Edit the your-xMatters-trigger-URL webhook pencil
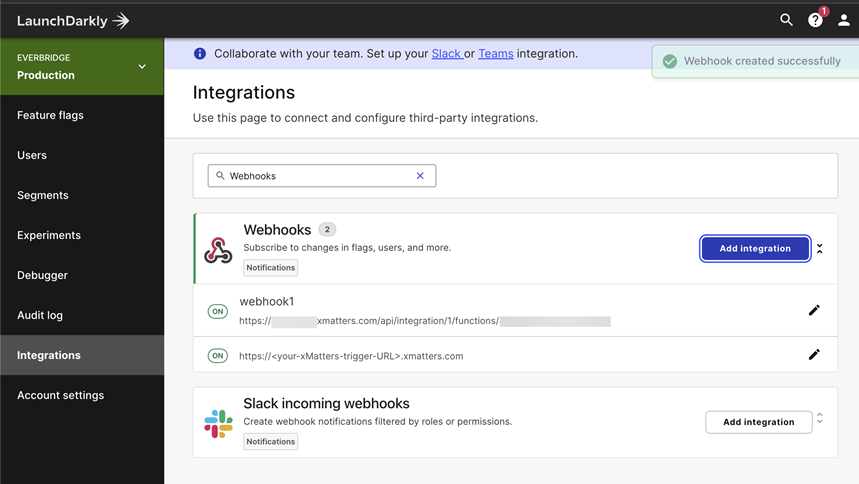This screenshot has height=484, width=859. coord(814,355)
